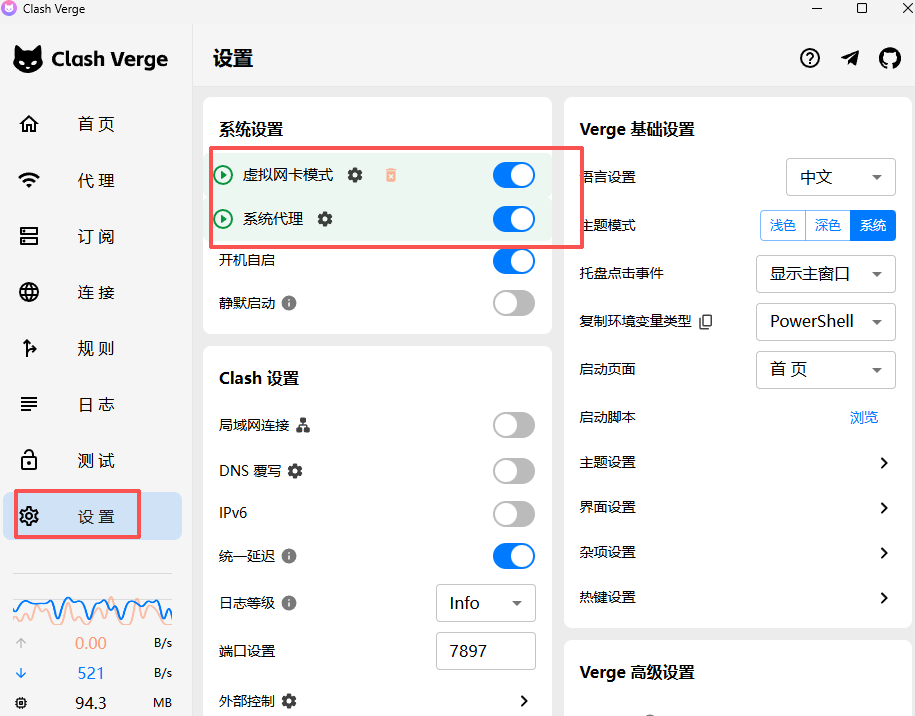Click 浏览 to choose startup script

point(864,417)
